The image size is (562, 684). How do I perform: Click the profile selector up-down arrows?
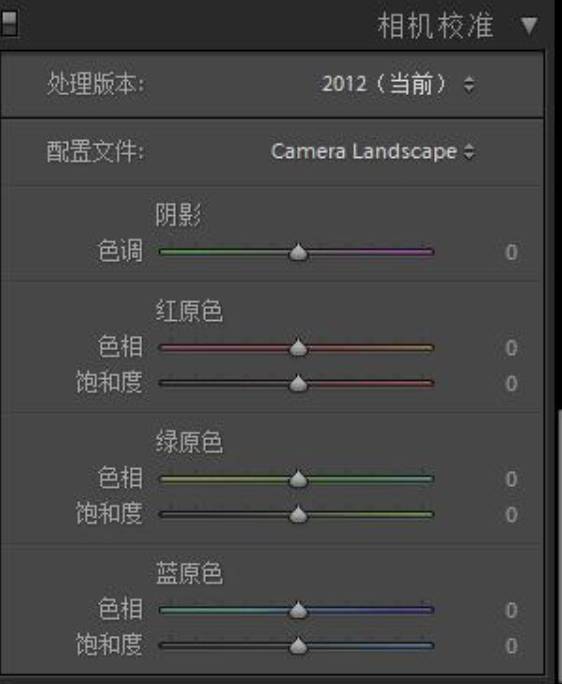pyautogui.click(x=469, y=152)
